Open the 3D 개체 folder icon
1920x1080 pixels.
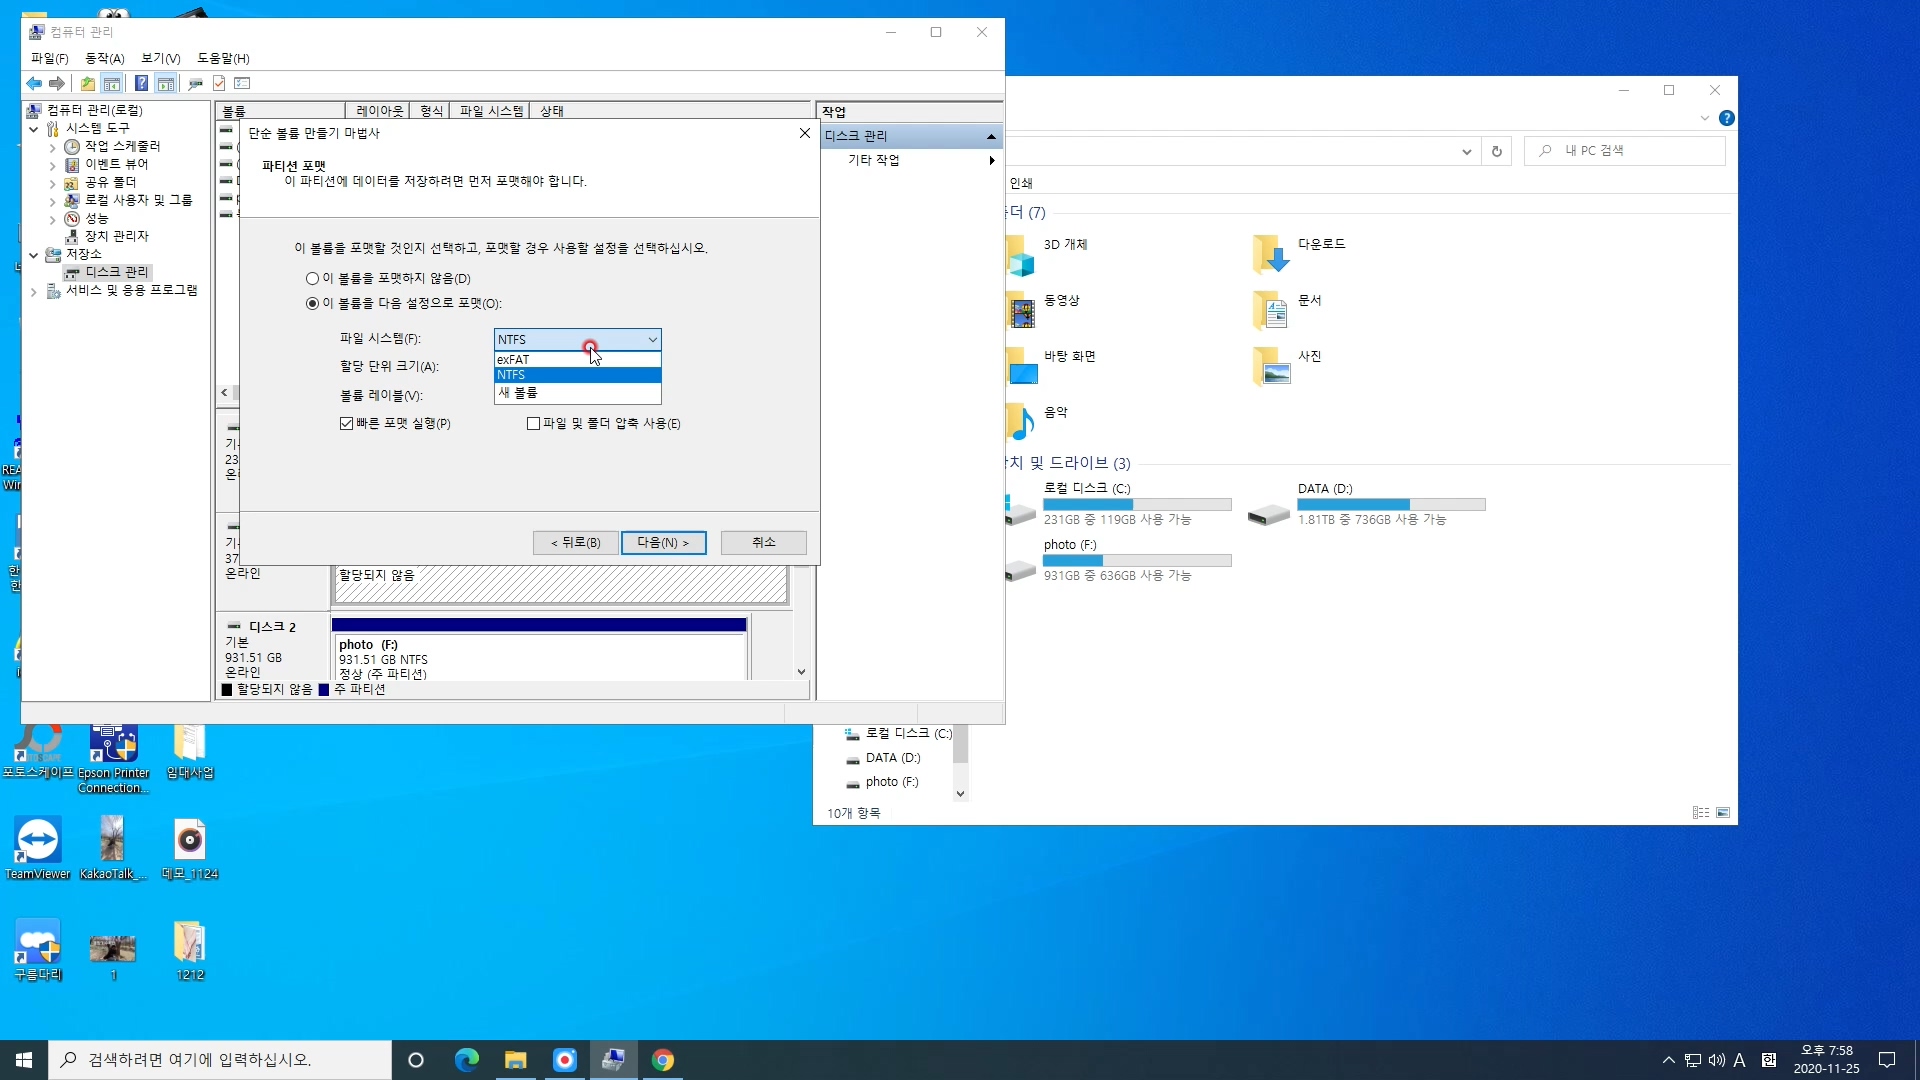click(1020, 257)
